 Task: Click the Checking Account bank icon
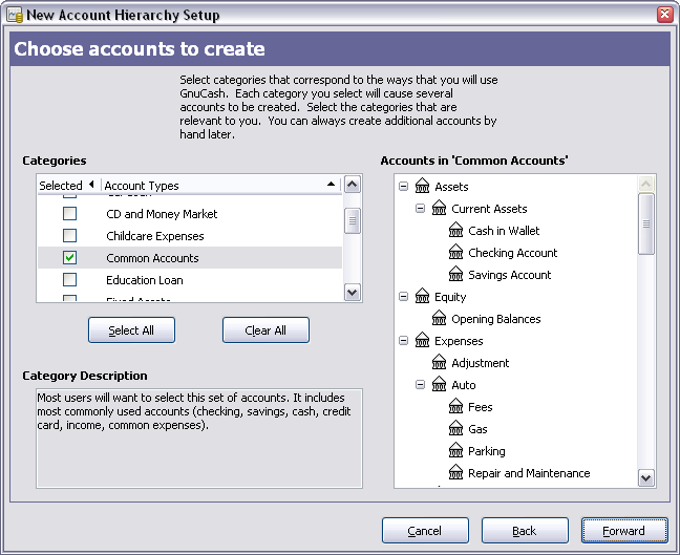456,252
